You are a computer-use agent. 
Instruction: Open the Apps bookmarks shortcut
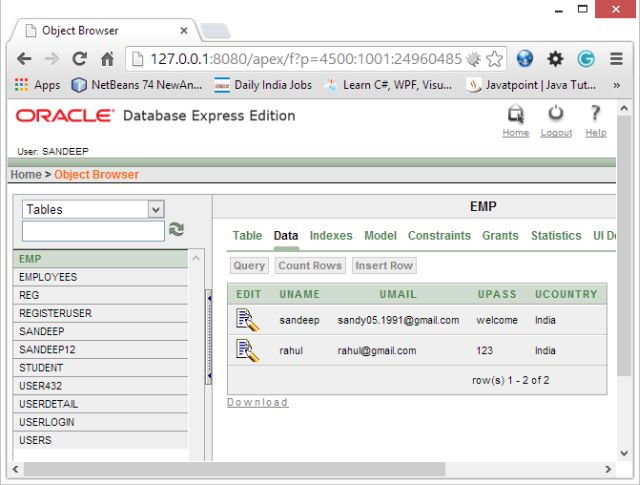[x=37, y=85]
